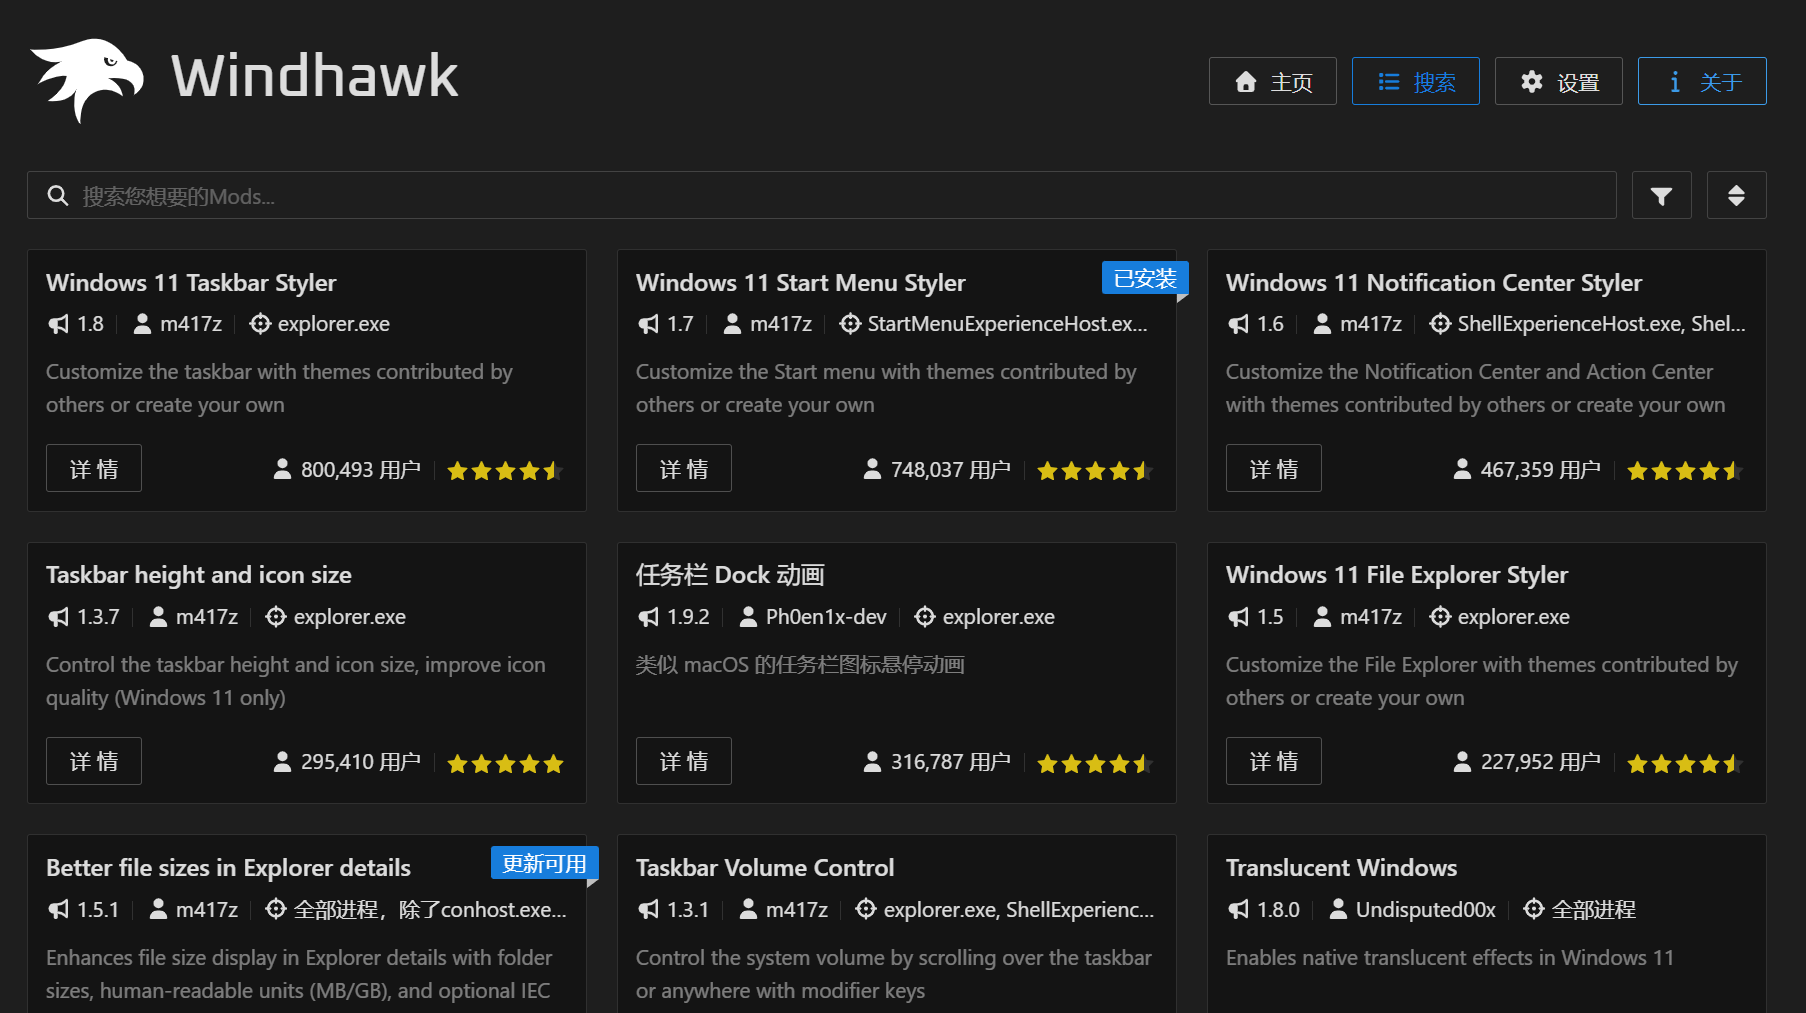Click target icon next to StartMenuExperienceHost.ex...
The image size is (1806, 1013).
(850, 324)
